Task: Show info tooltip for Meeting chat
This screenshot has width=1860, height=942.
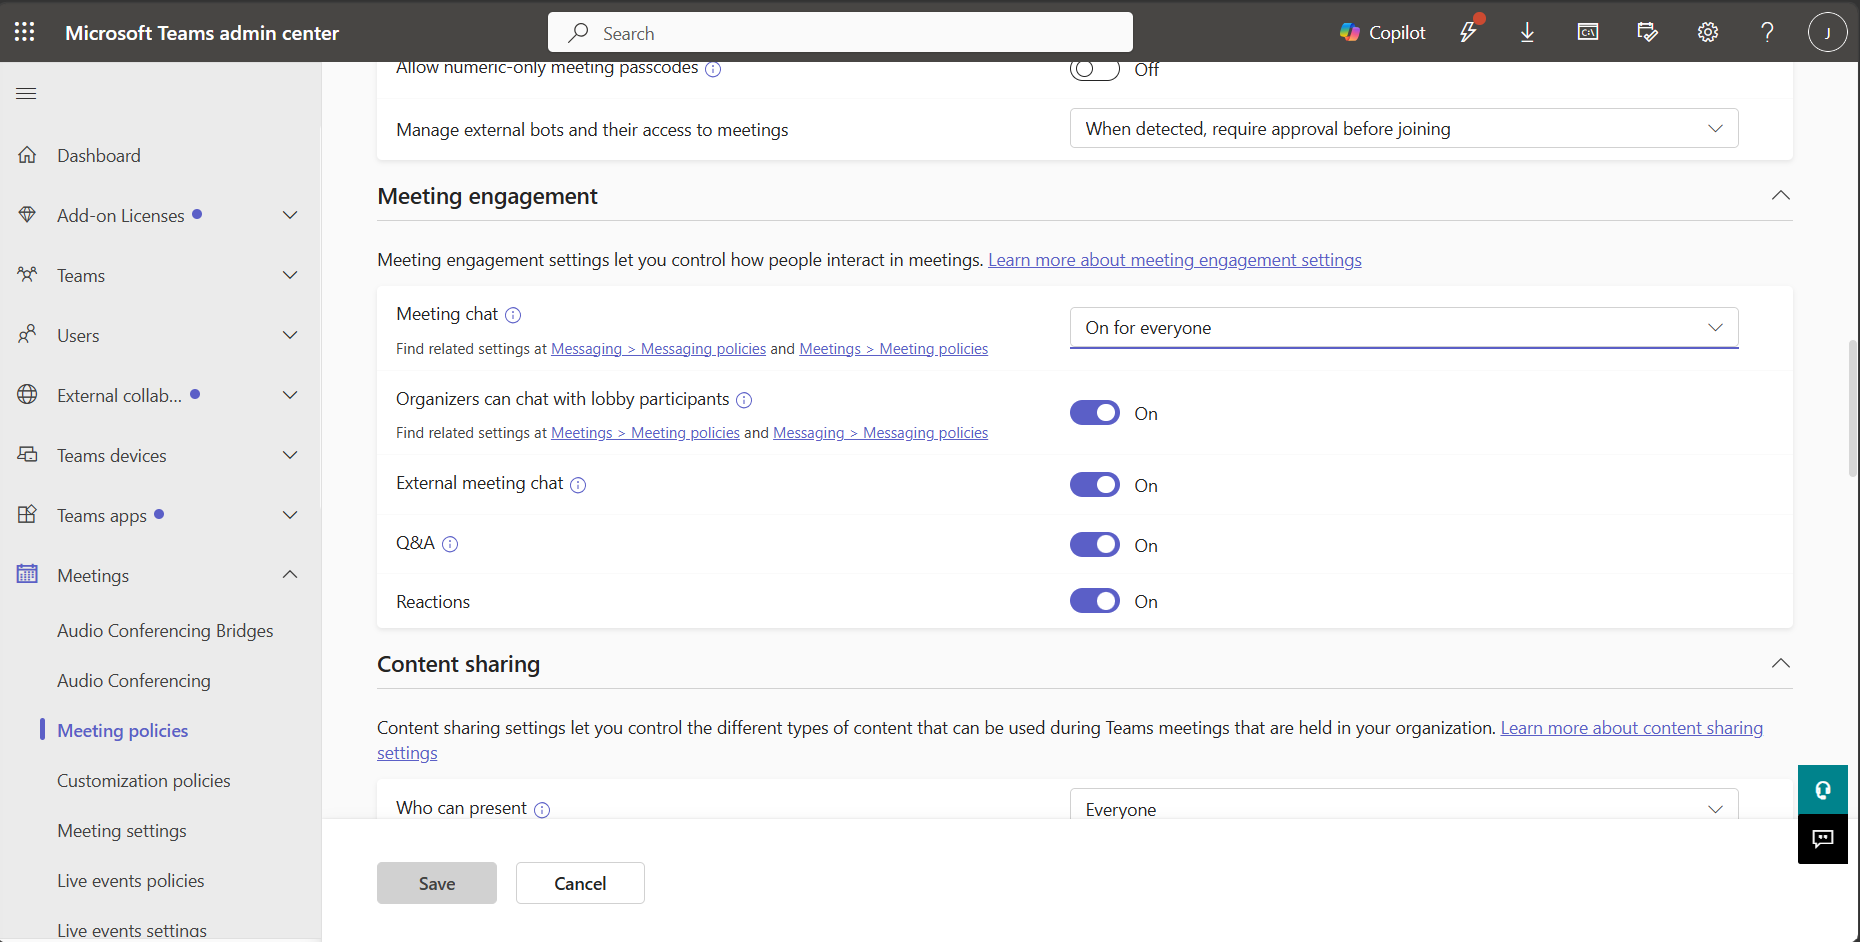Action: (513, 315)
